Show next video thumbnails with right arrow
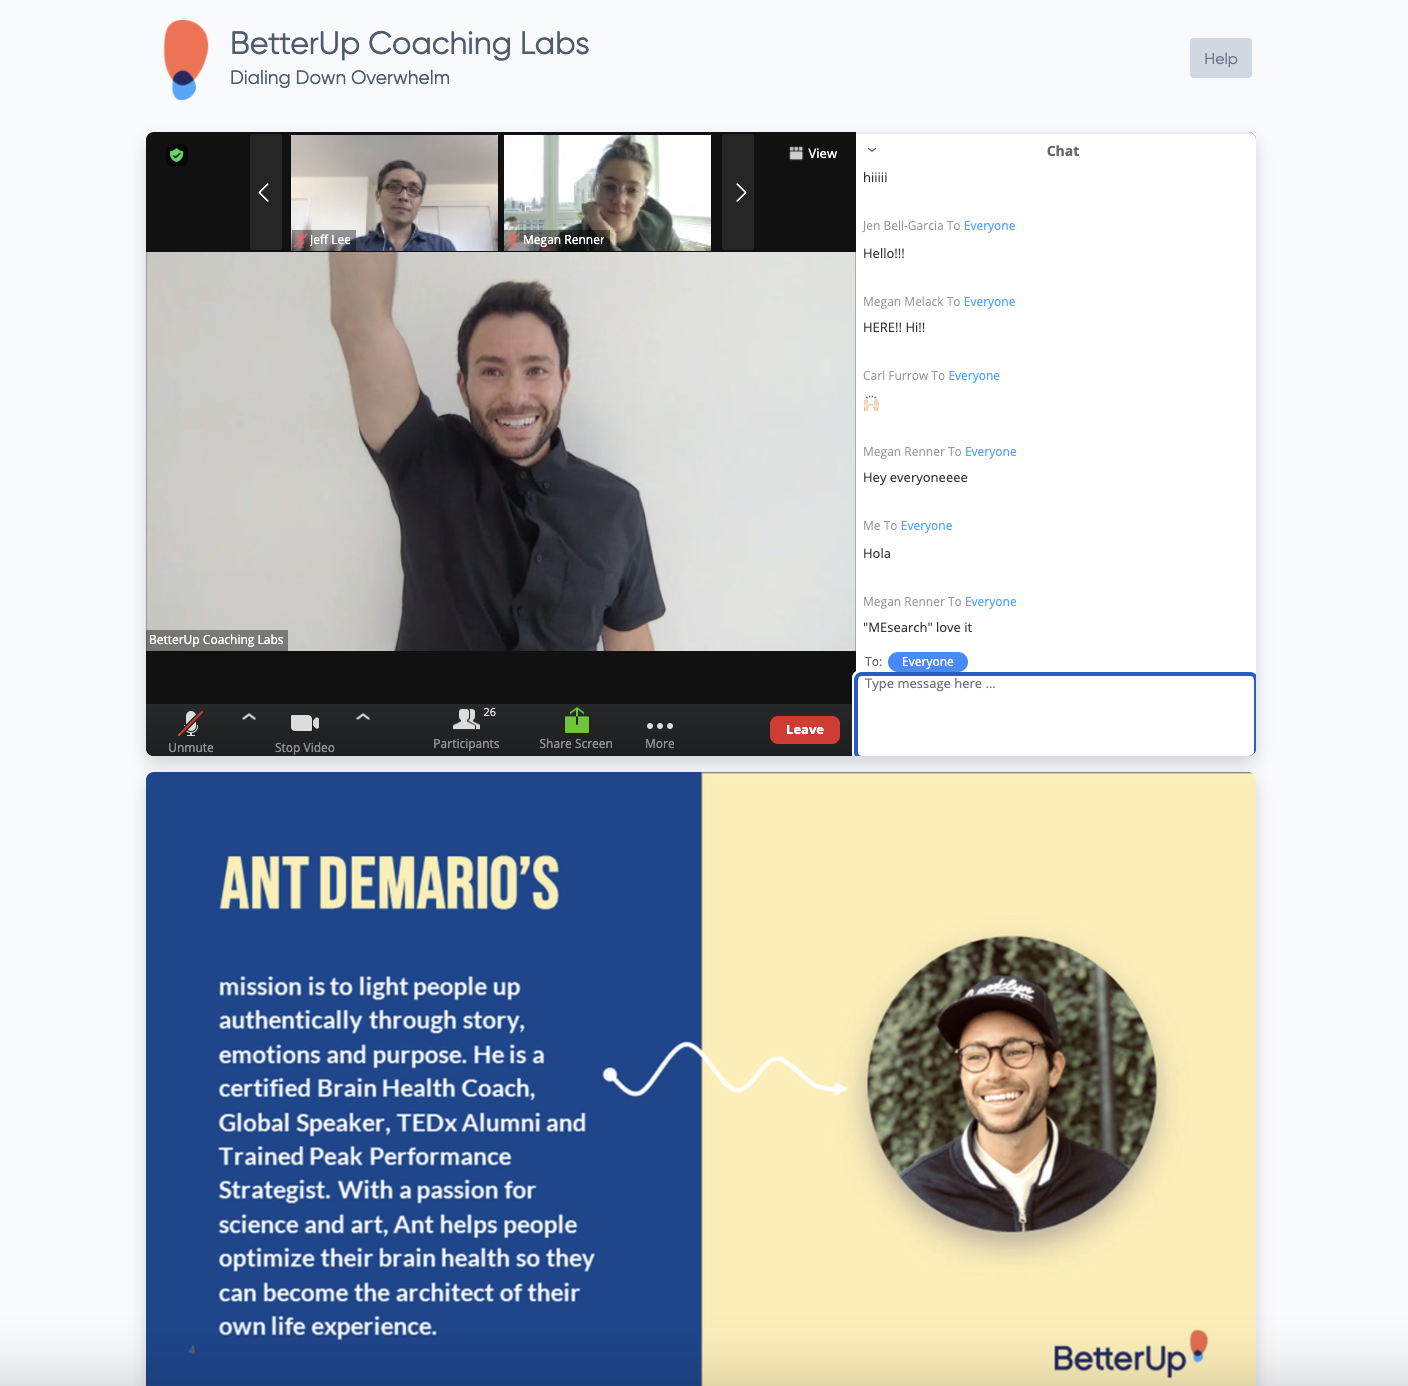The width and height of the screenshot is (1408, 1386). (739, 192)
